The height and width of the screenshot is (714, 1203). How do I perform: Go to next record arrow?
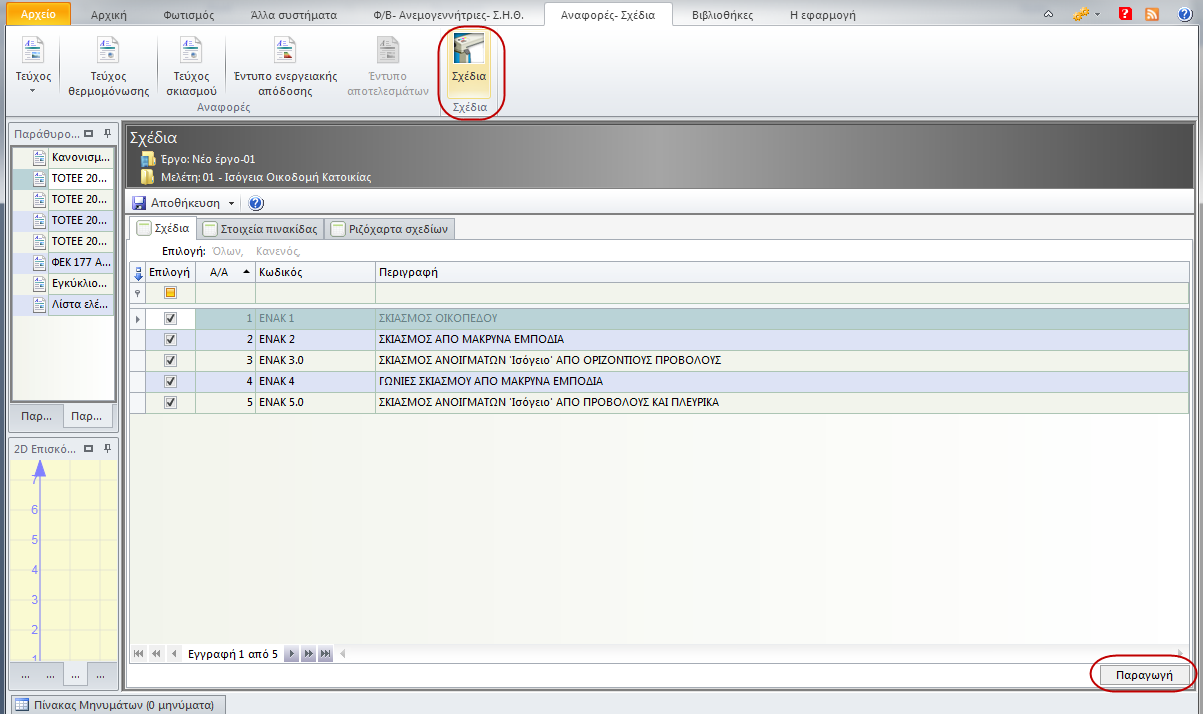click(292, 654)
